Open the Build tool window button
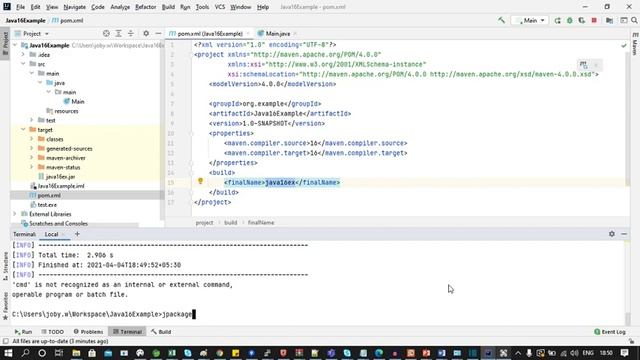This screenshot has width=640, height=360. pyautogui.click(x=161, y=332)
